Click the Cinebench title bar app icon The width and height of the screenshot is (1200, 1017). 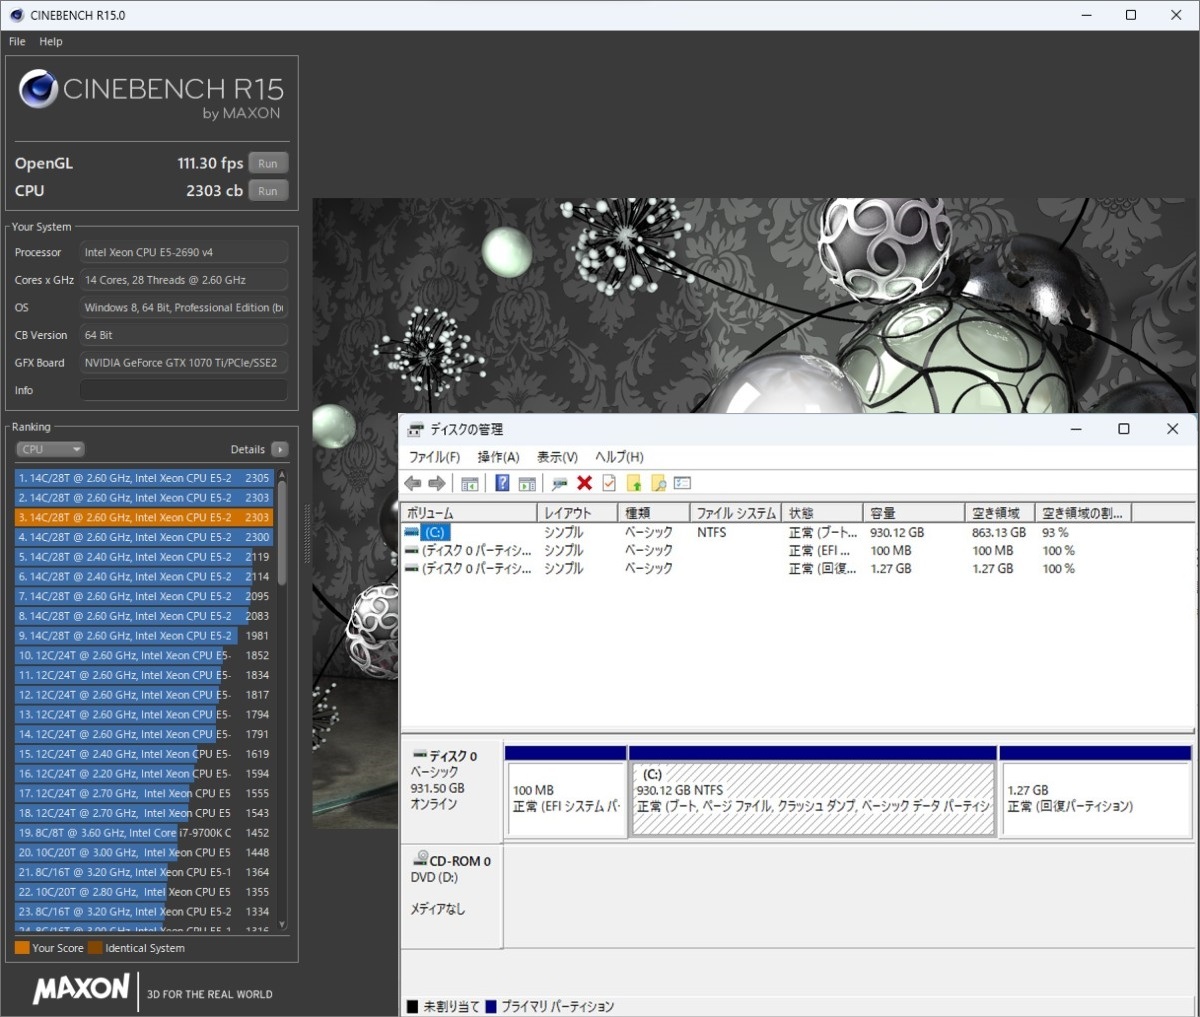pos(16,15)
